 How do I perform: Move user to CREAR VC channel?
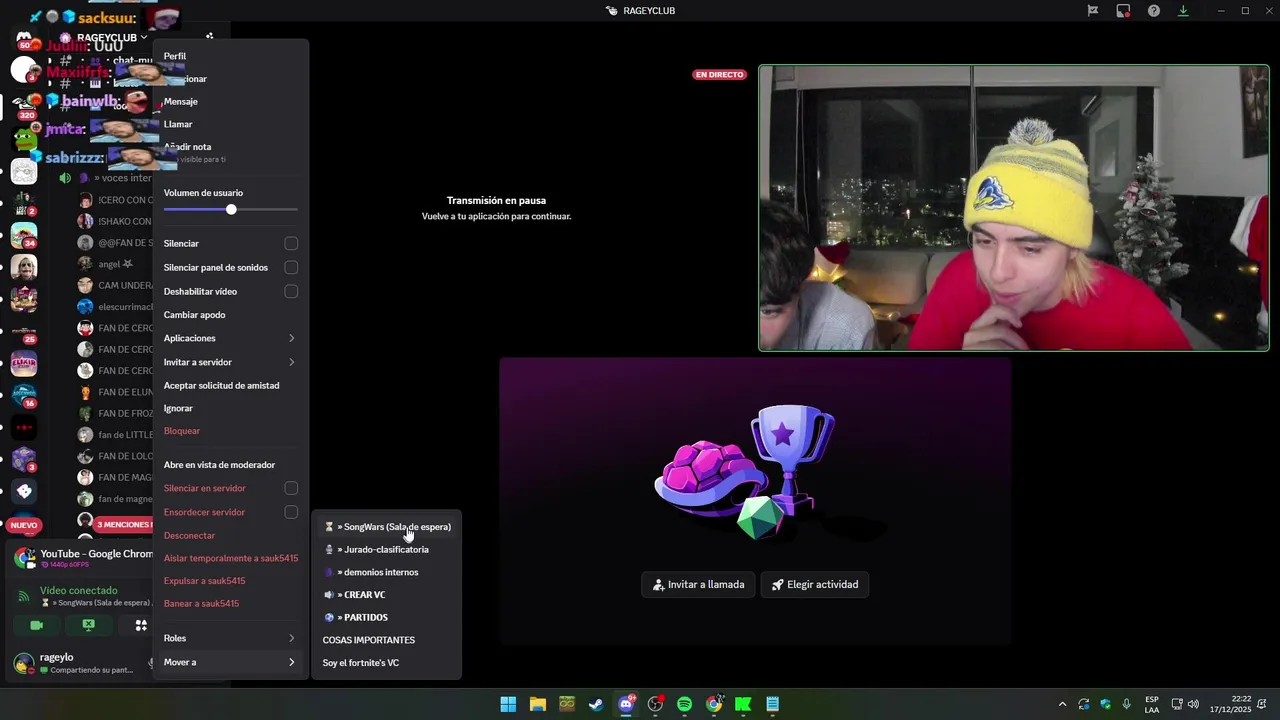click(x=387, y=595)
